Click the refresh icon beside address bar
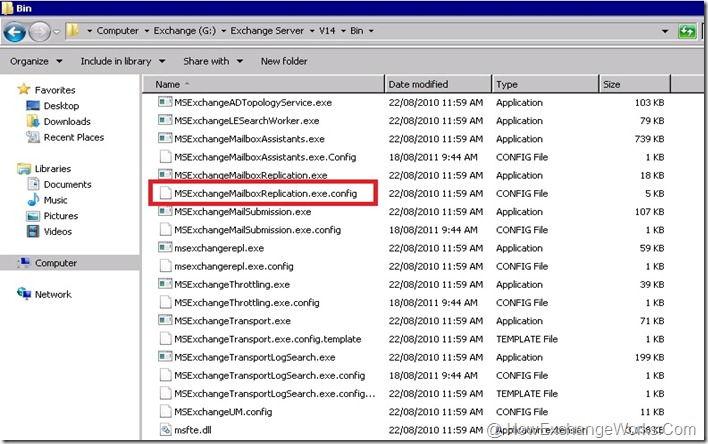708x444 pixels. [x=686, y=32]
